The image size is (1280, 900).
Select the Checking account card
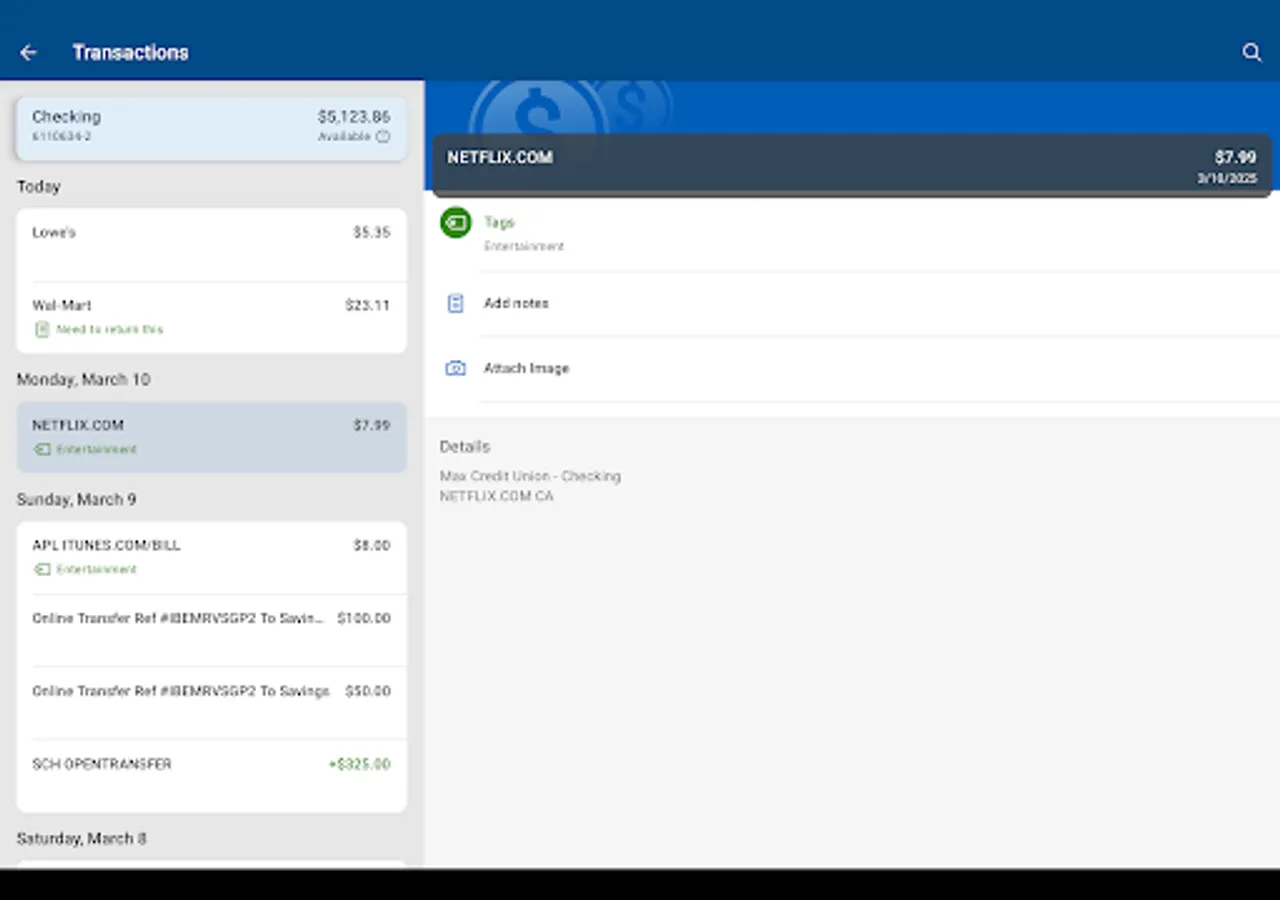click(211, 127)
